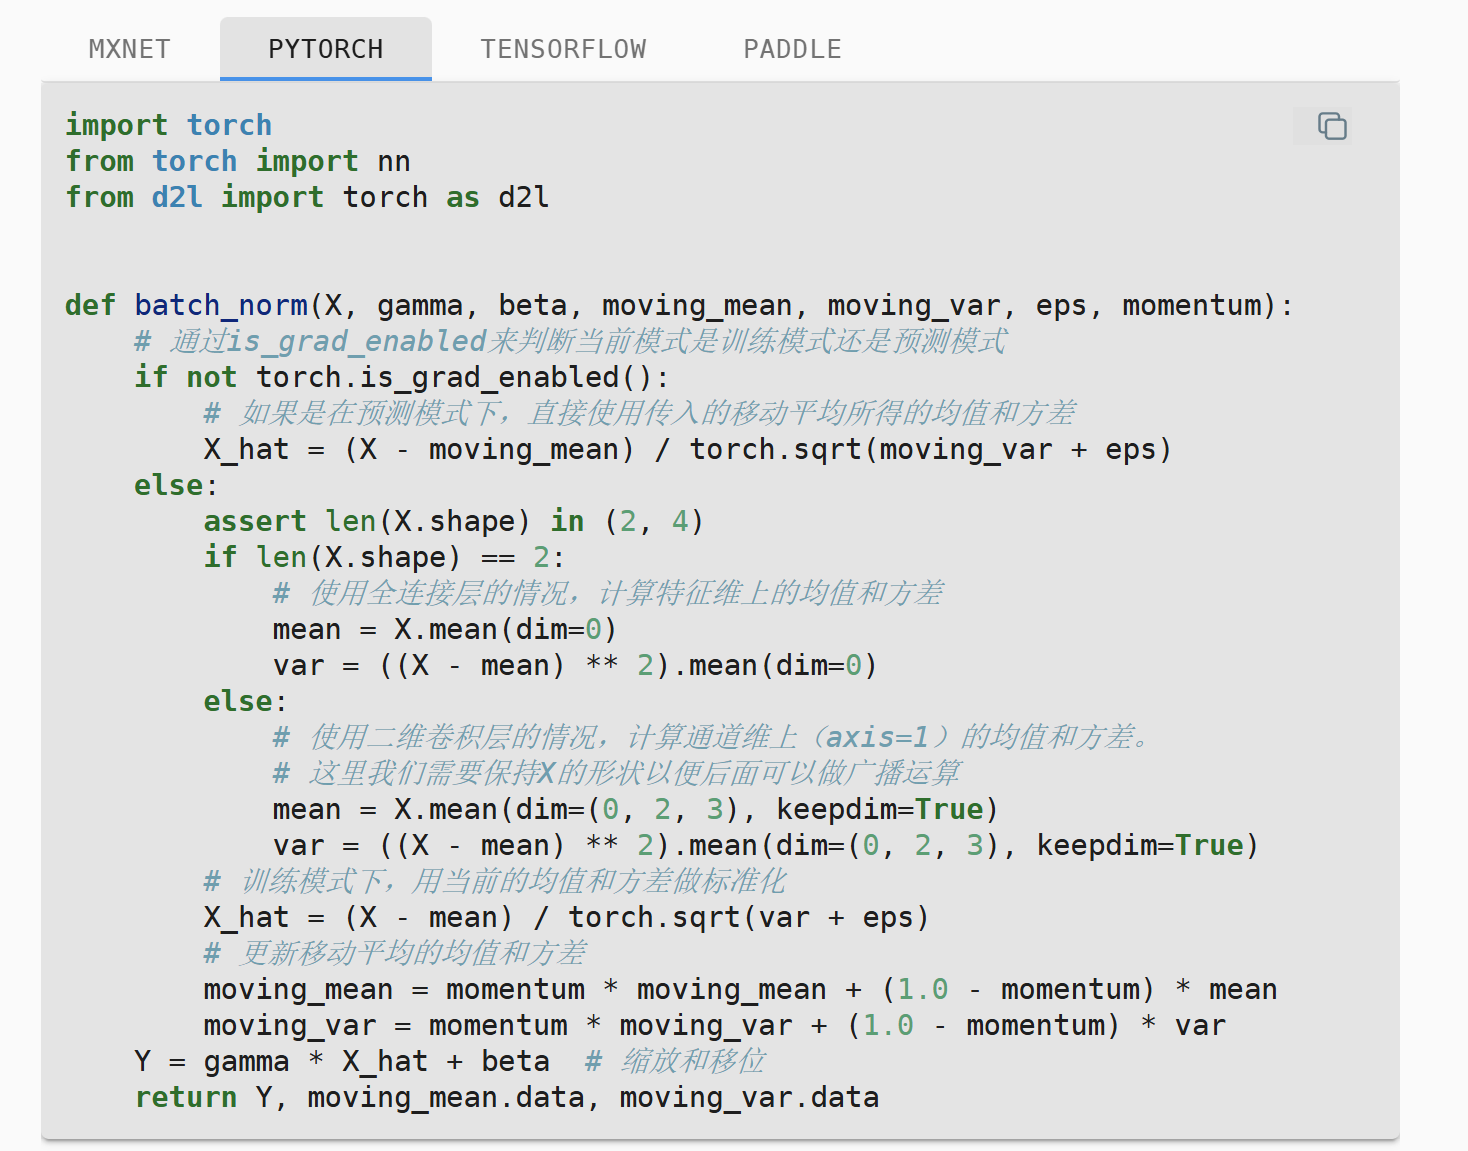Click 'd2l' alias at end of third import

click(523, 197)
